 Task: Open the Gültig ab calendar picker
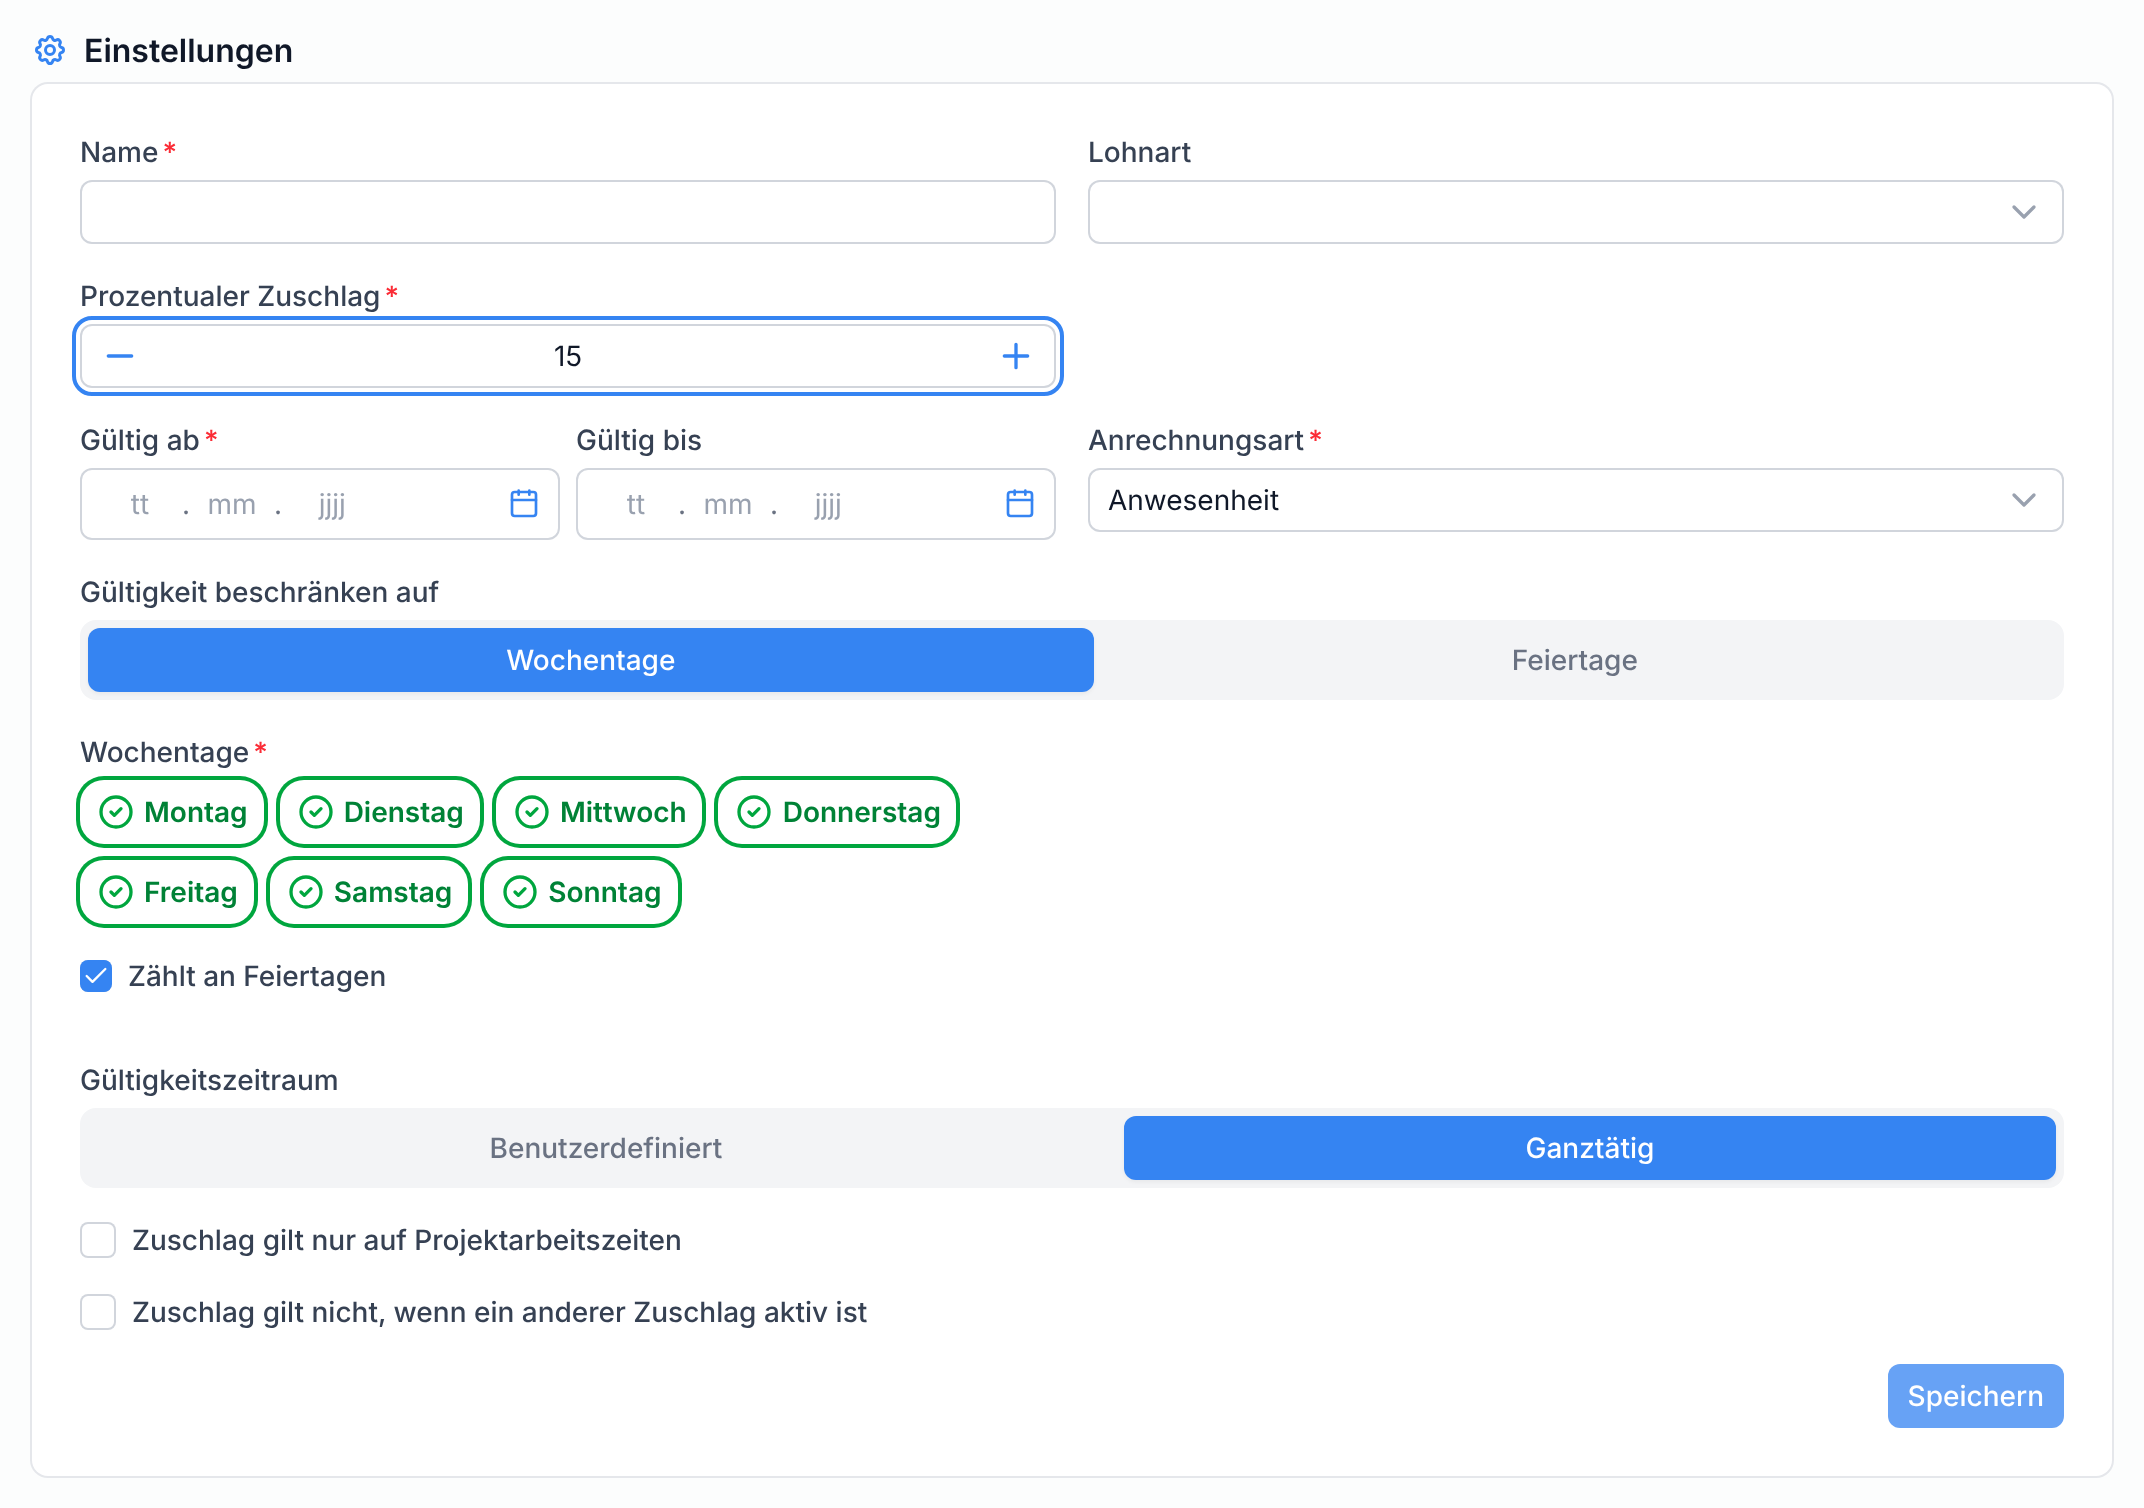point(524,504)
